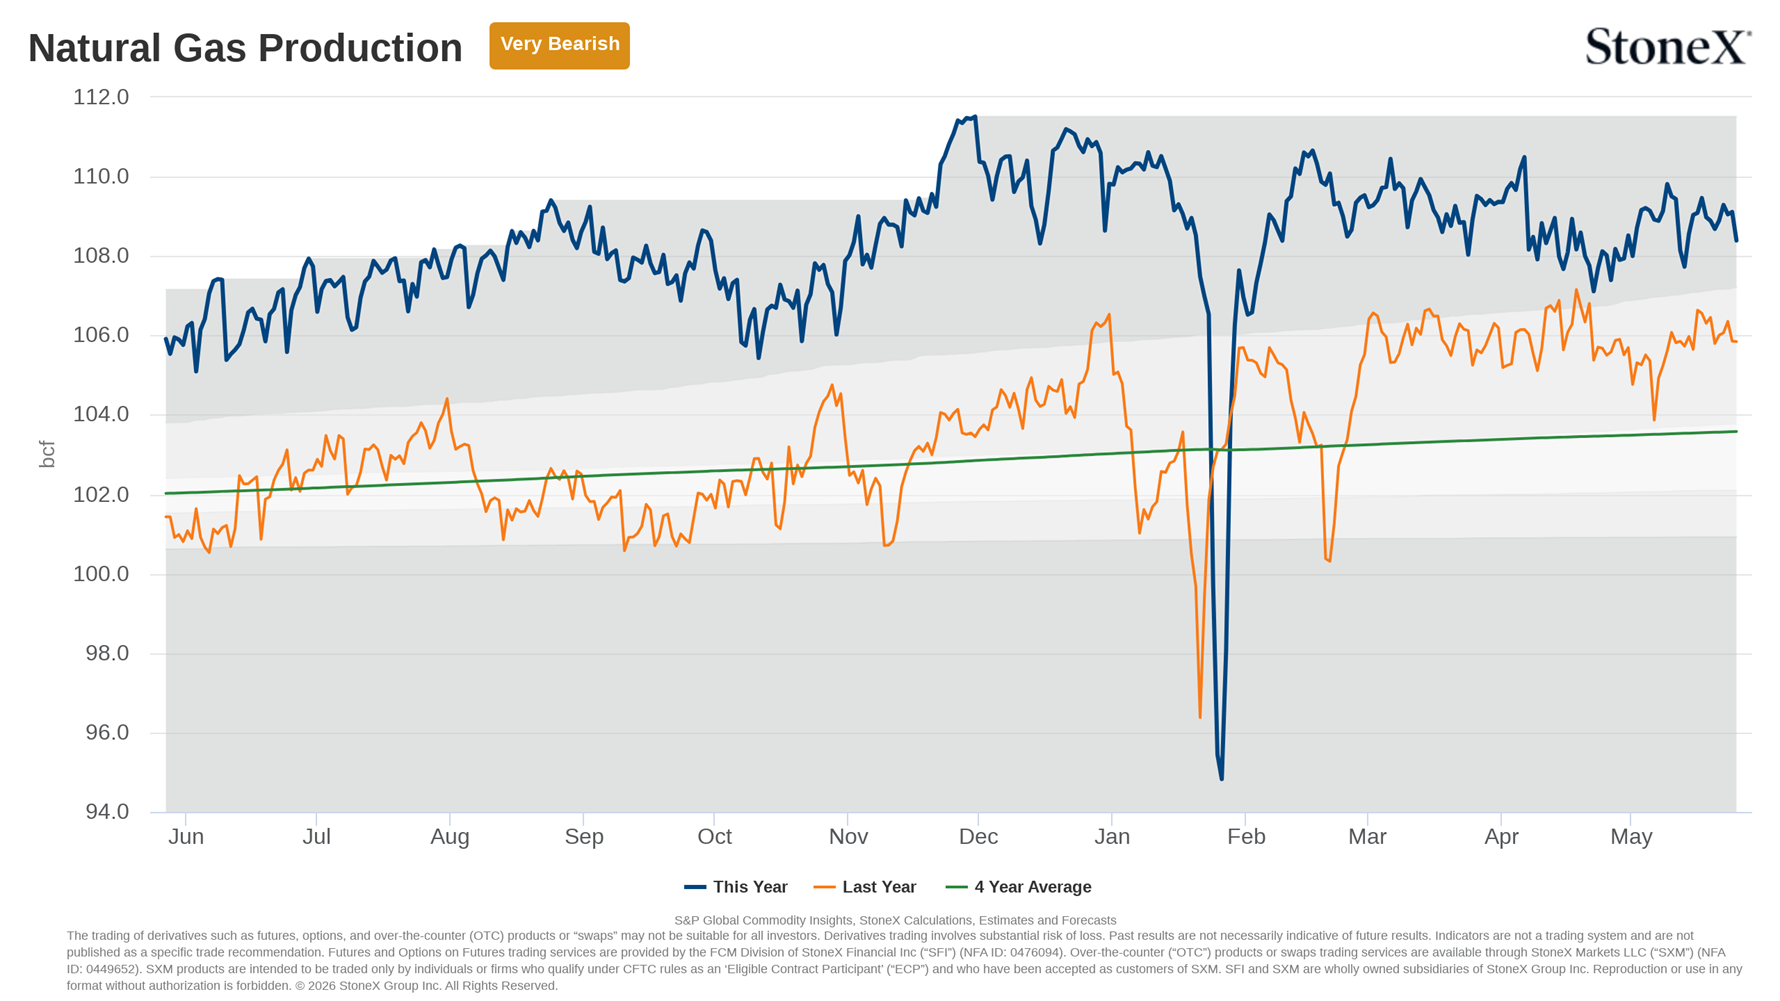Viewport: 1780px width, 1001px height.
Task: Click the green 4 Year Average swatch
Action: click(956, 887)
